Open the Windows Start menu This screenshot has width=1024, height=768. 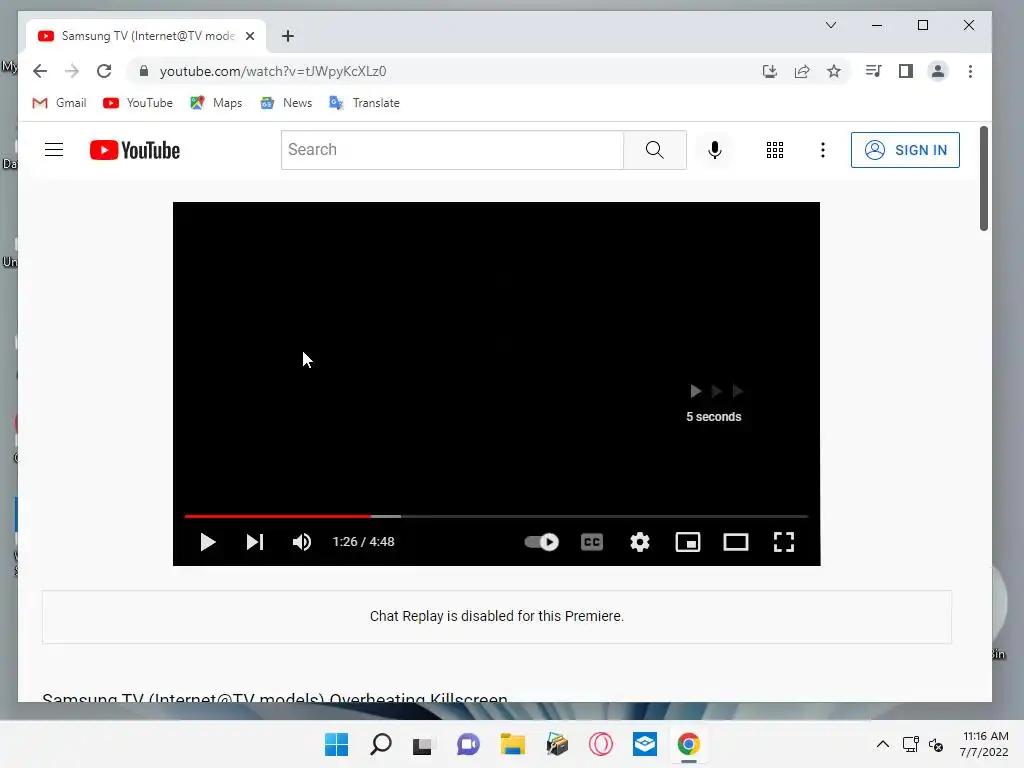[x=336, y=744]
